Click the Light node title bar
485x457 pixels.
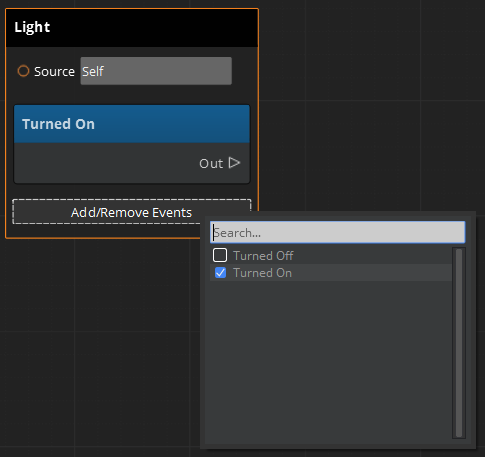(132, 28)
